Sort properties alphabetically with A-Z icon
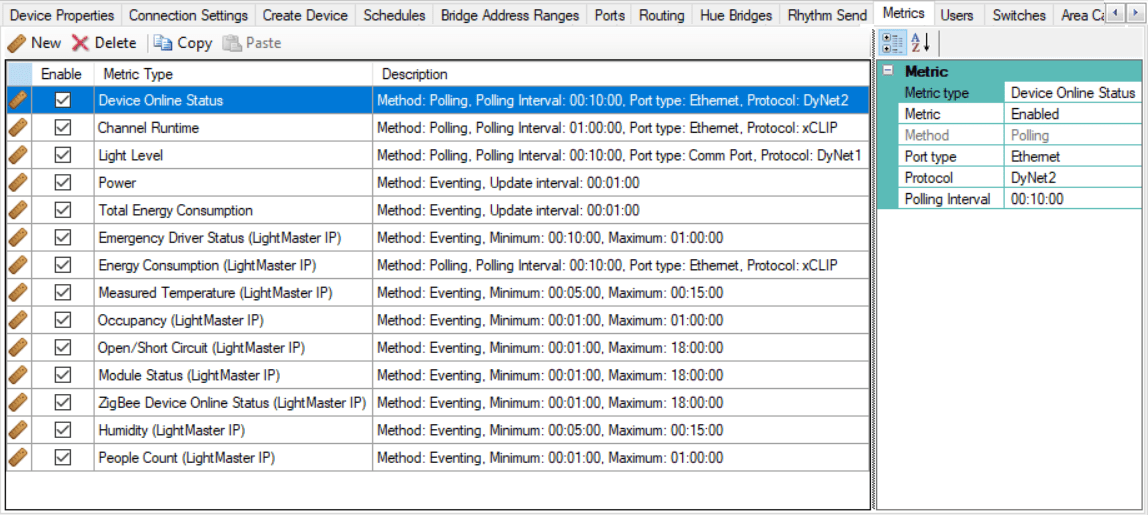 [920, 43]
